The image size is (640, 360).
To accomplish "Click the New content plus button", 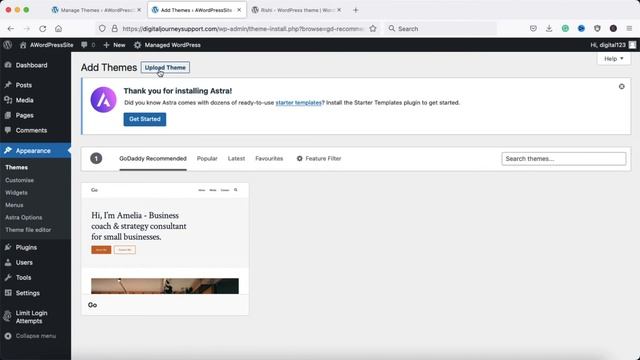I will click(x=114, y=45).
